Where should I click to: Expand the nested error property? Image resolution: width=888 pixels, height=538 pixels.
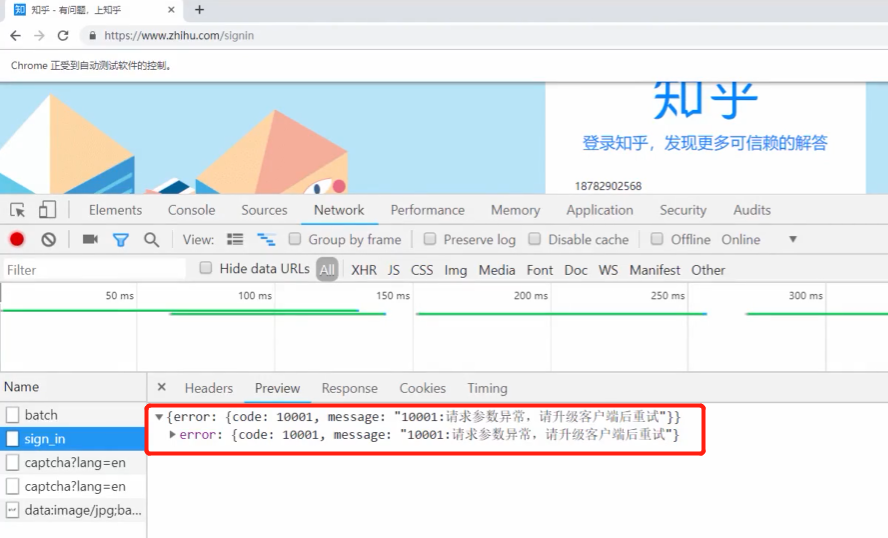(173, 434)
